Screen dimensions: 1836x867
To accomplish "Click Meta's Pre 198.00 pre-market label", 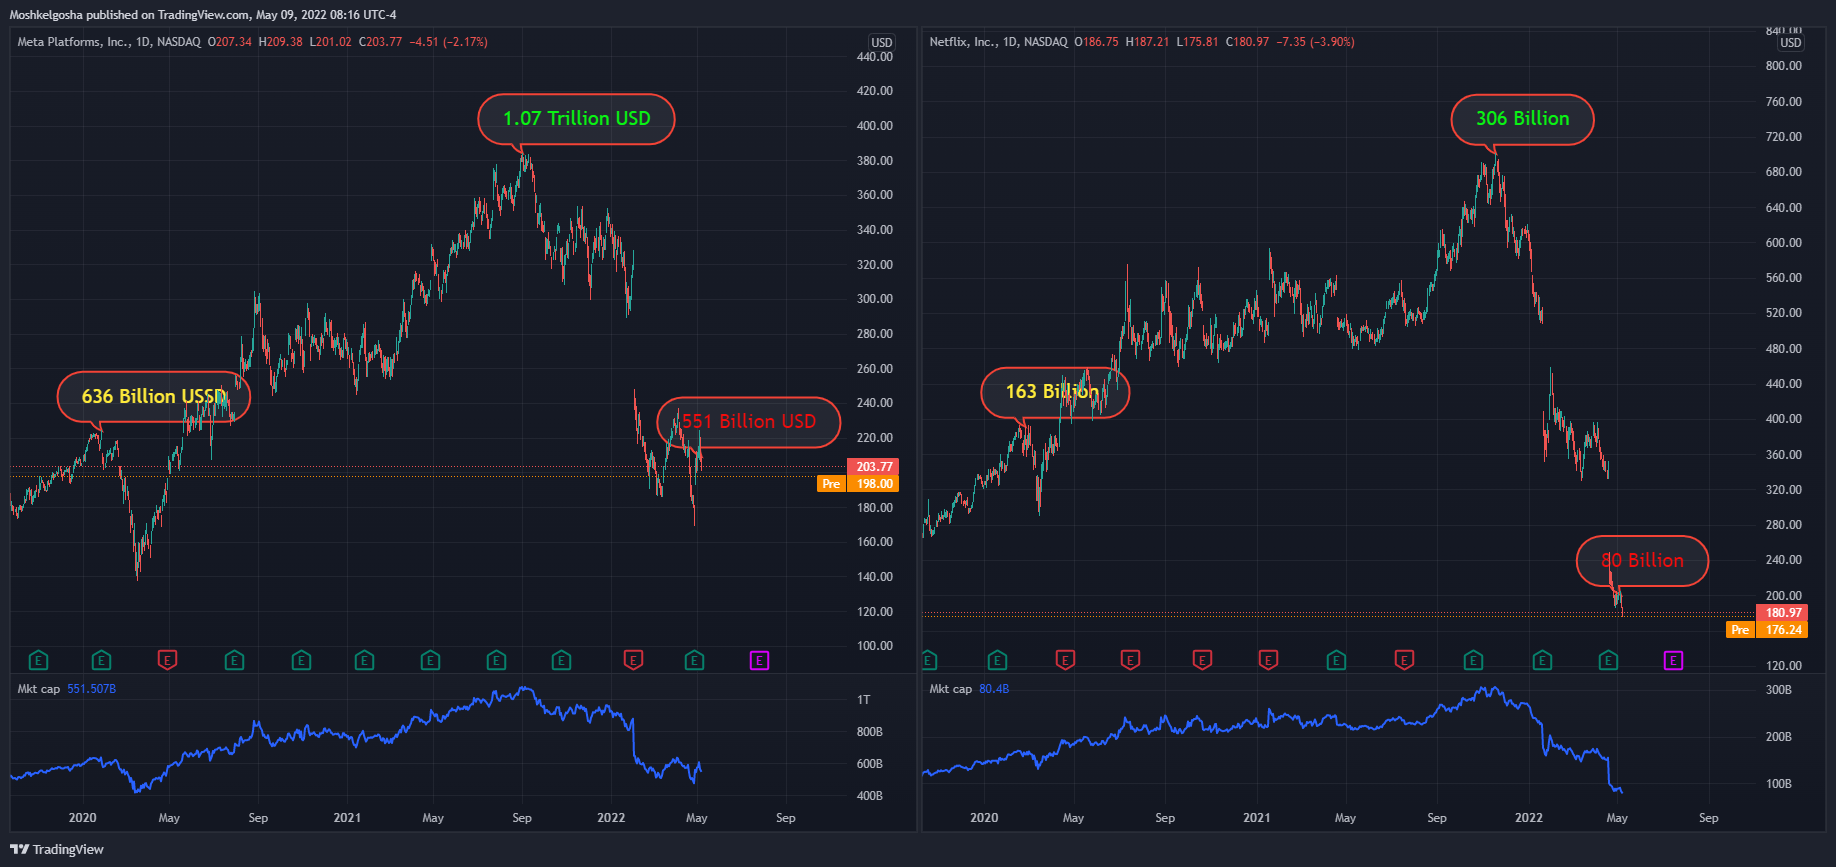I will 858,484.
